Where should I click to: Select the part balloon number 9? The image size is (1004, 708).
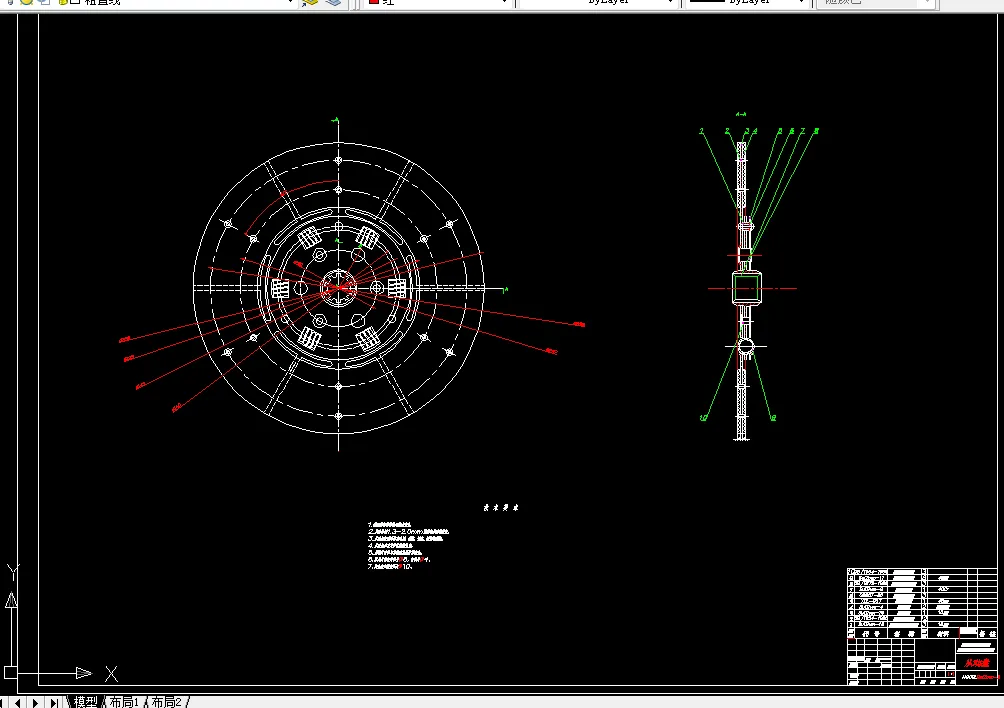pyautogui.click(x=773, y=418)
